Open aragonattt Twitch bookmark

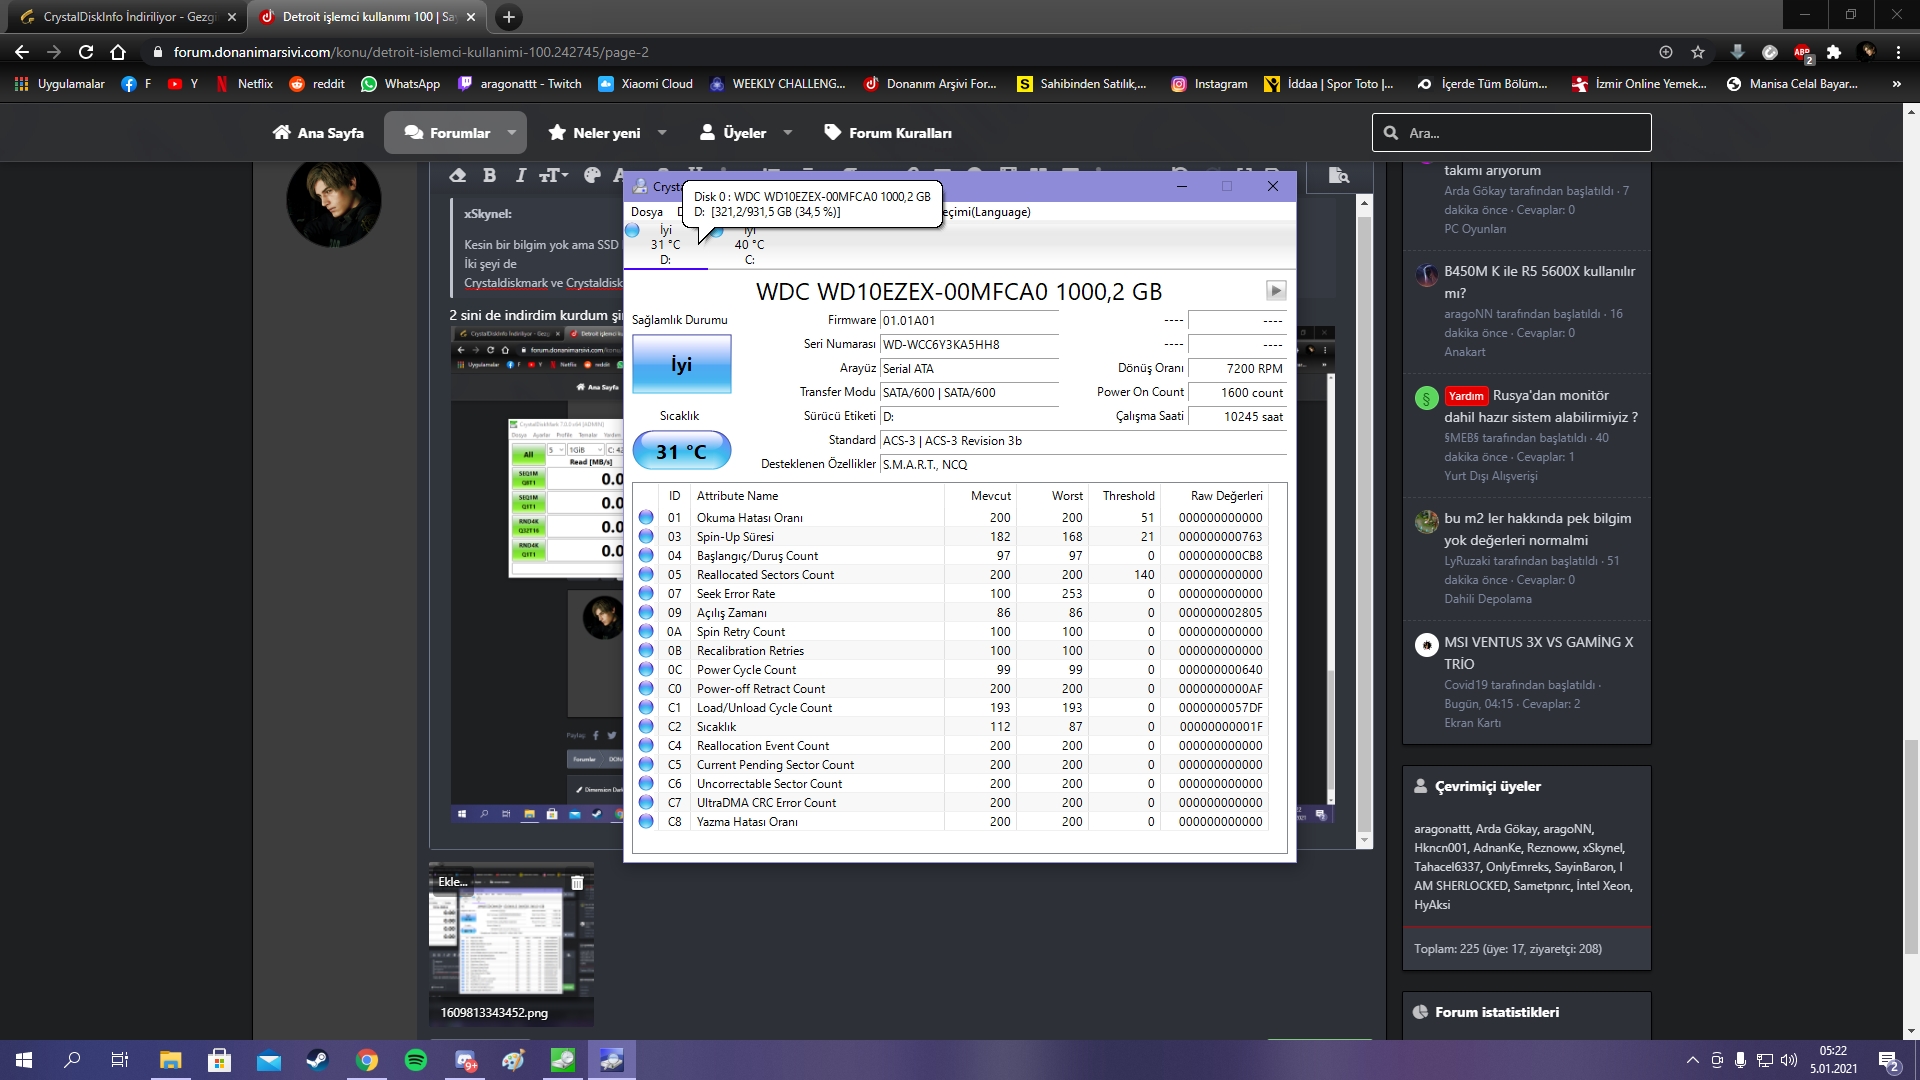[x=519, y=84]
